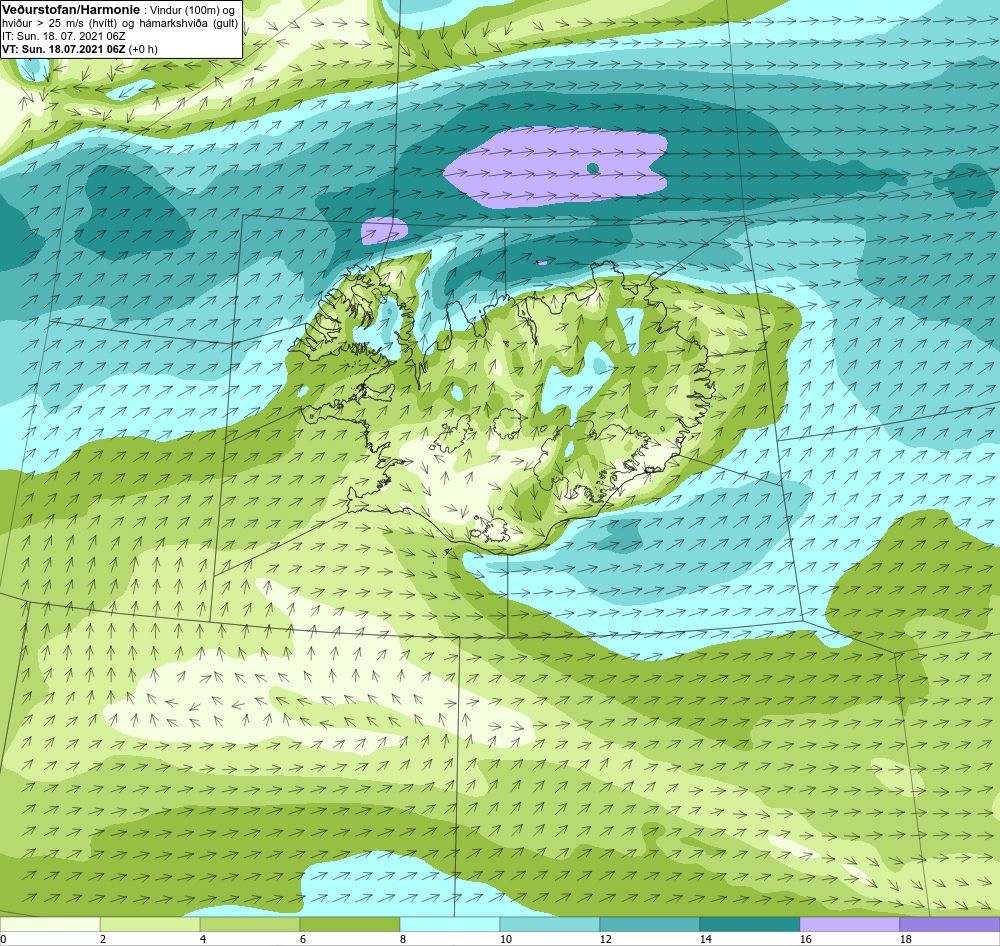Click the 0–2 m/s palest legend swatch
Viewport: 1000px width, 946px height.
click(x=50, y=925)
